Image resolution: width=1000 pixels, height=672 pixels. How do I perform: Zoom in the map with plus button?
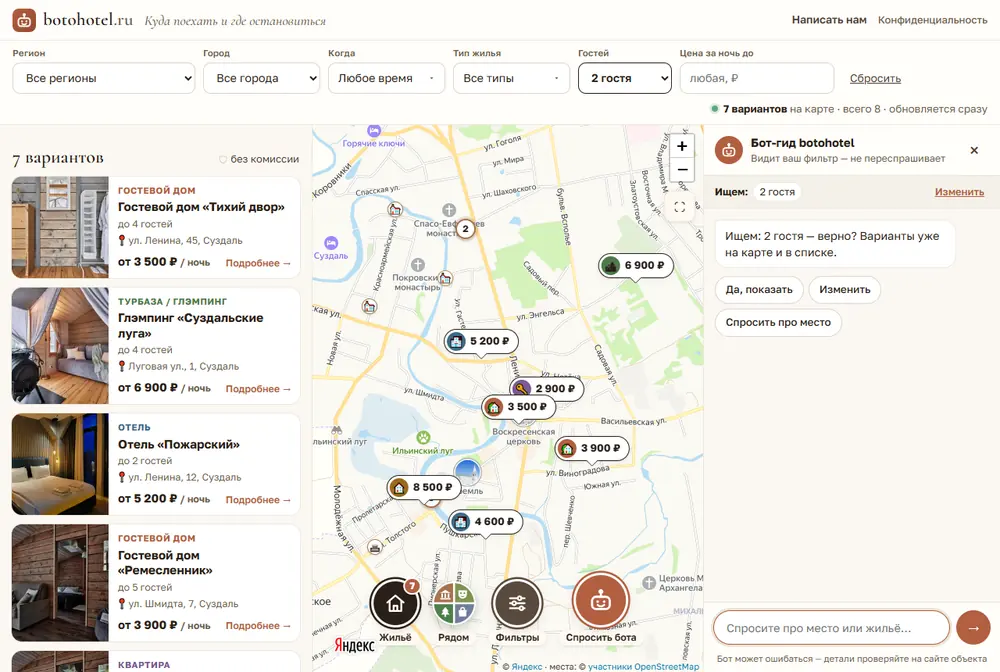pyautogui.click(x=682, y=146)
